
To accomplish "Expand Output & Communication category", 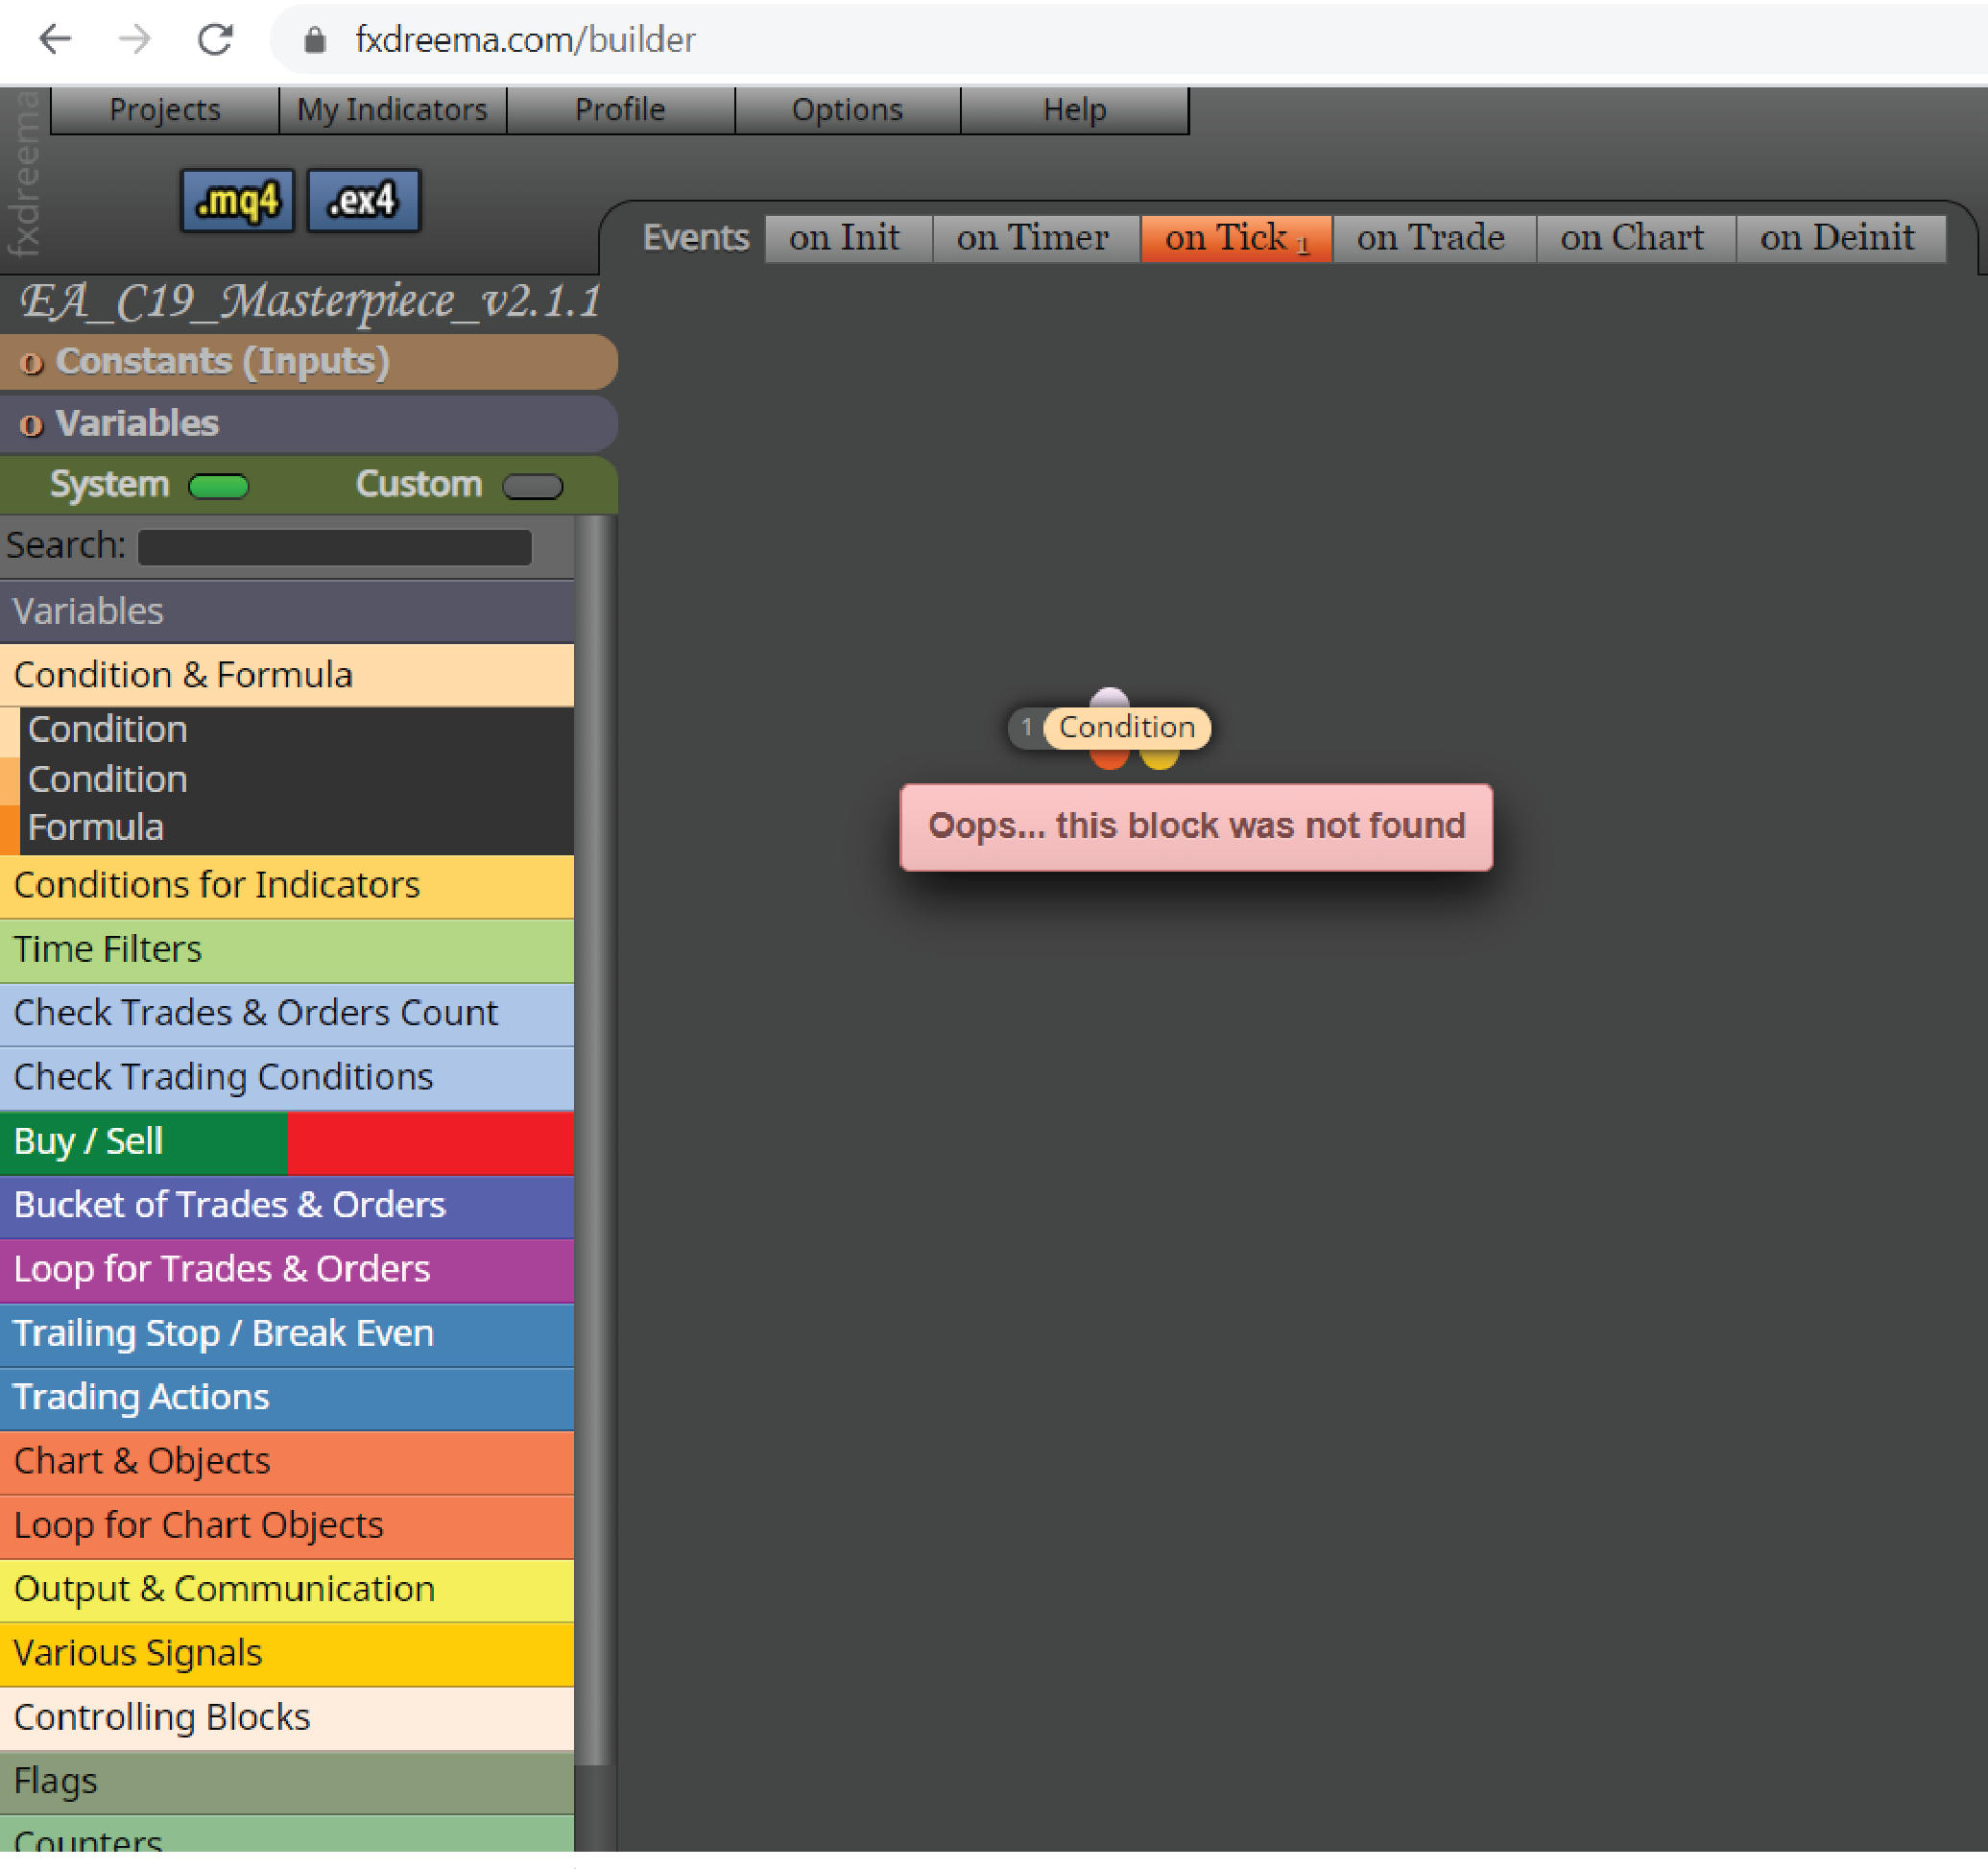I will tap(287, 1590).
